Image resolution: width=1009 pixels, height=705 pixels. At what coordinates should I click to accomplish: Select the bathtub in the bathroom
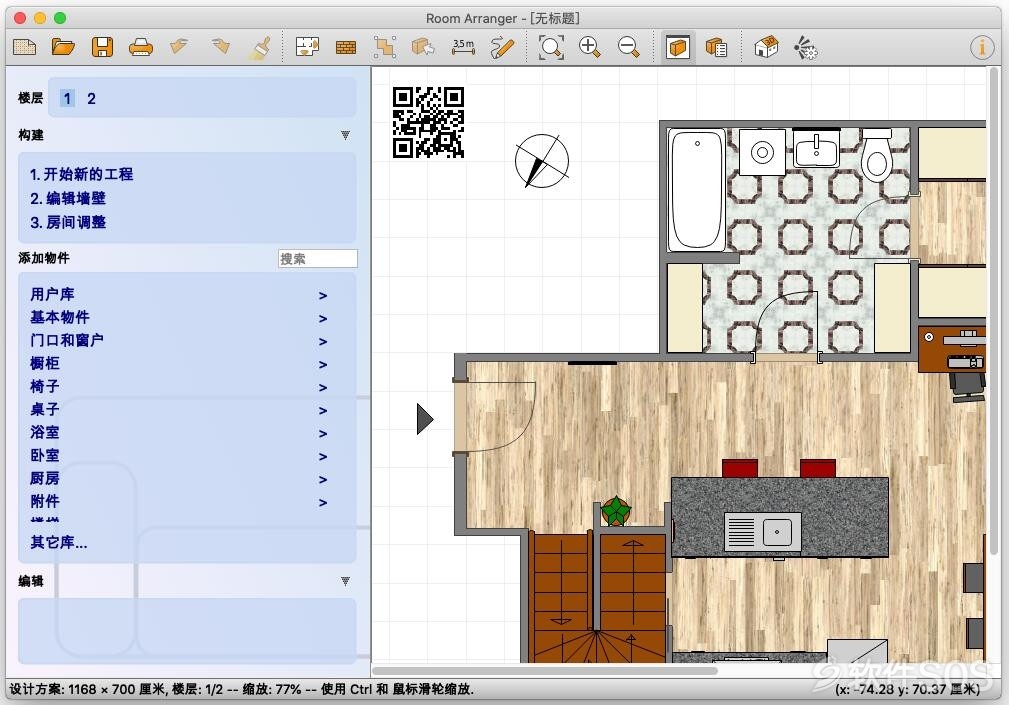coord(697,190)
